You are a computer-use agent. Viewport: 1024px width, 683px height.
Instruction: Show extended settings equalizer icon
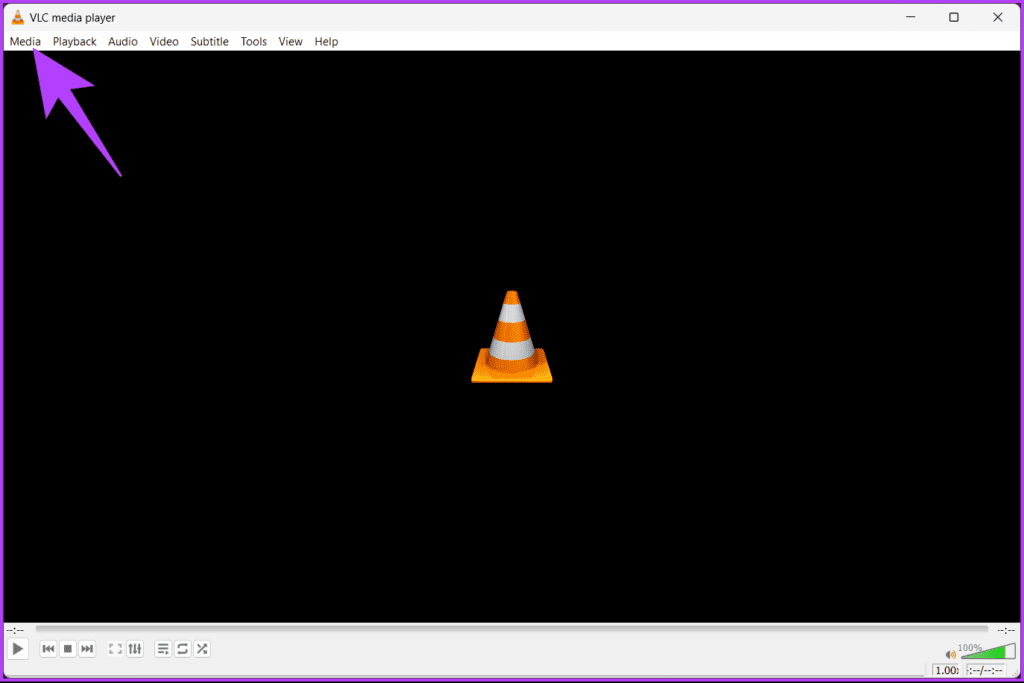pyautogui.click(x=135, y=649)
